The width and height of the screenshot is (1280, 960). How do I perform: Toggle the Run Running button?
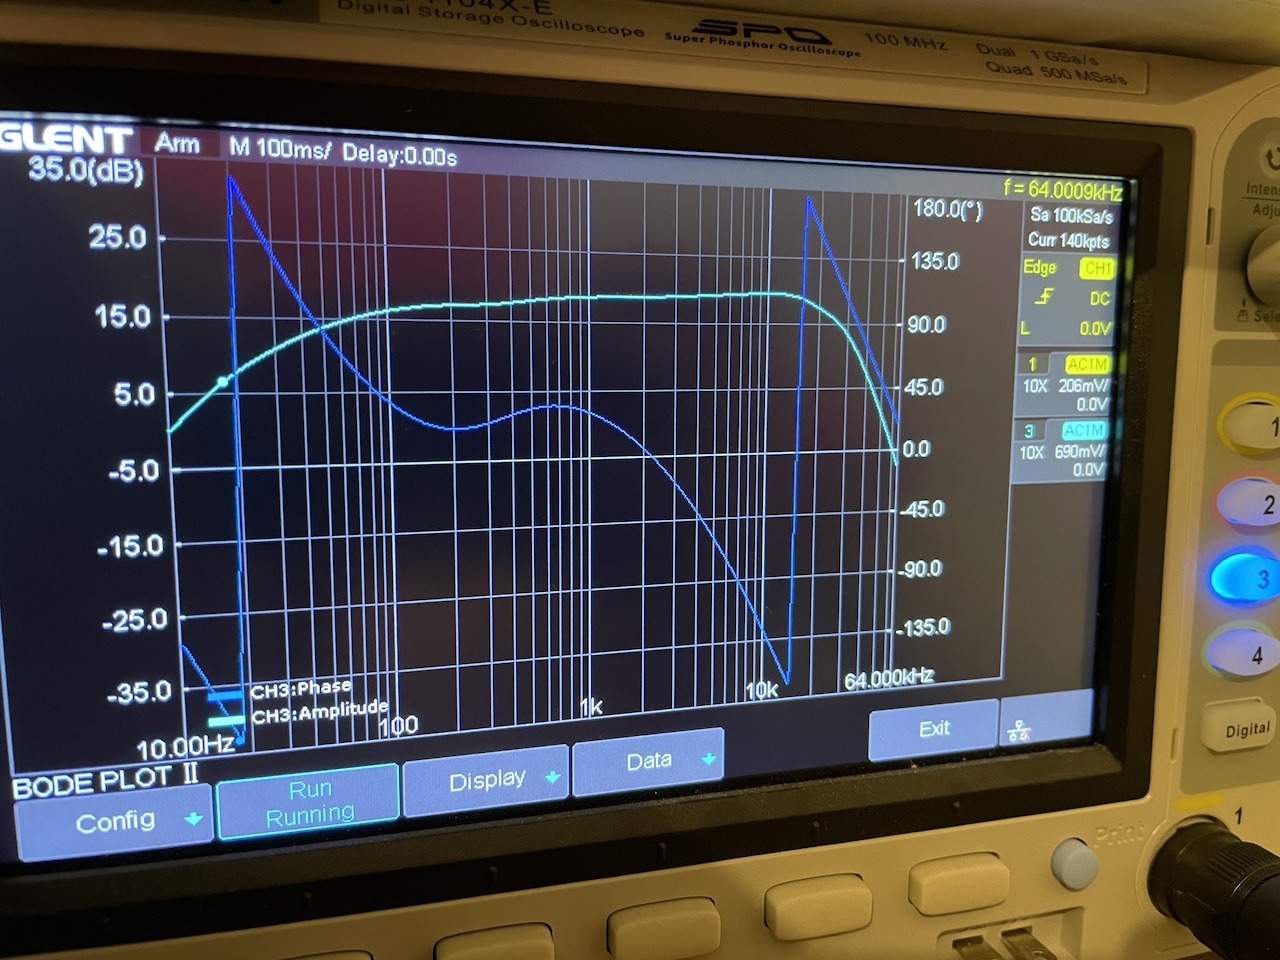[309, 802]
